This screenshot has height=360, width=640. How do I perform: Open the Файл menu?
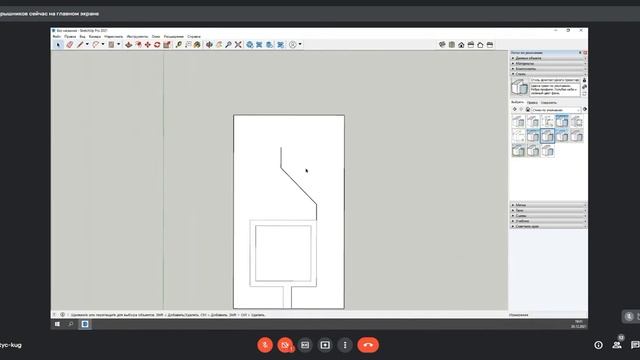pyautogui.click(x=57, y=36)
